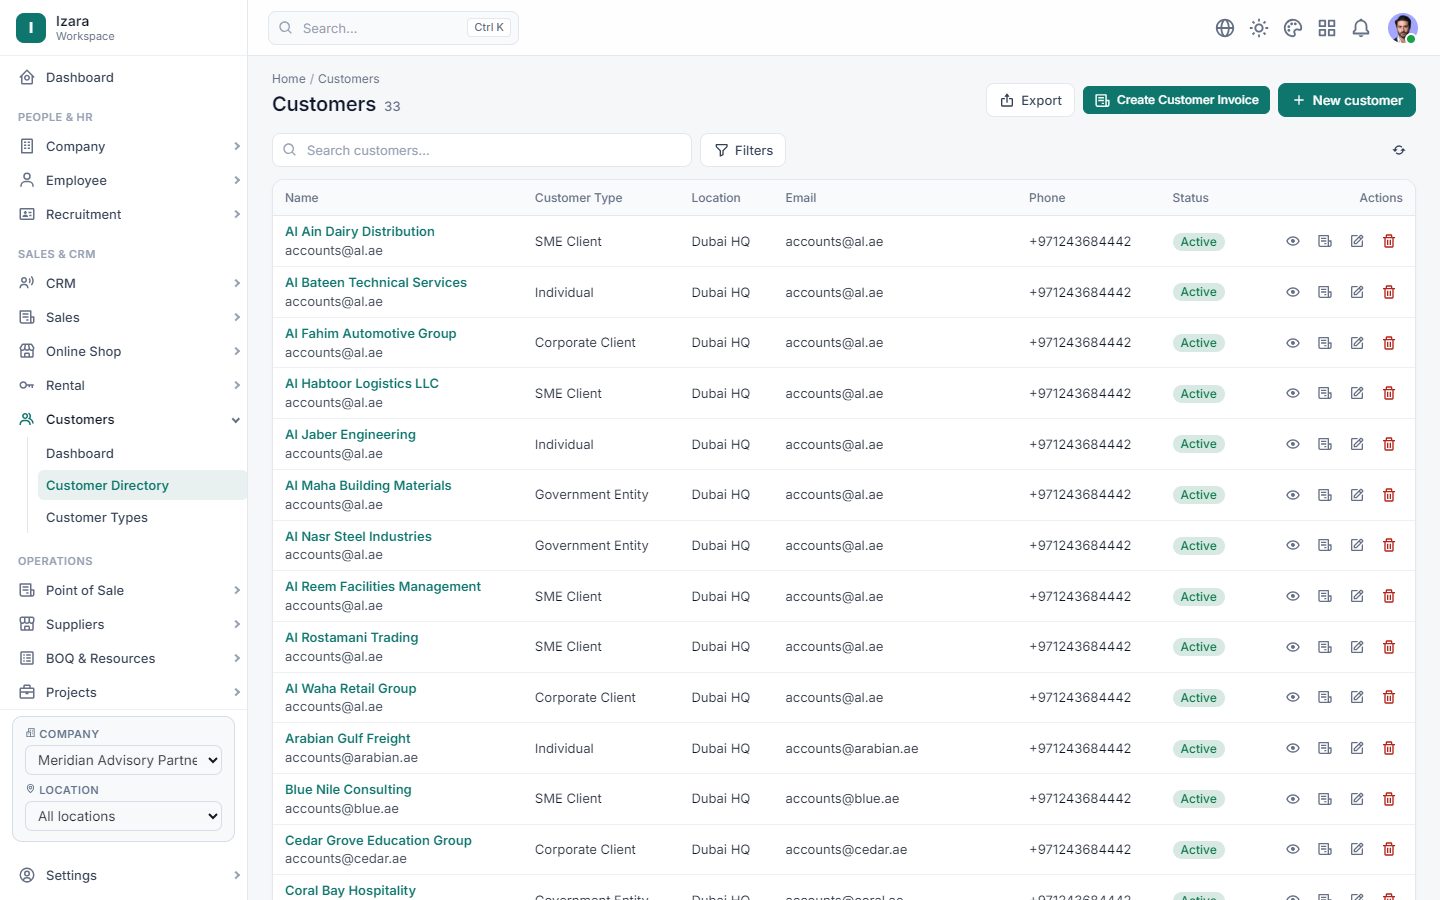View Al Jaber Engineering eye icon
This screenshot has width=1440, height=900.
1293,444
